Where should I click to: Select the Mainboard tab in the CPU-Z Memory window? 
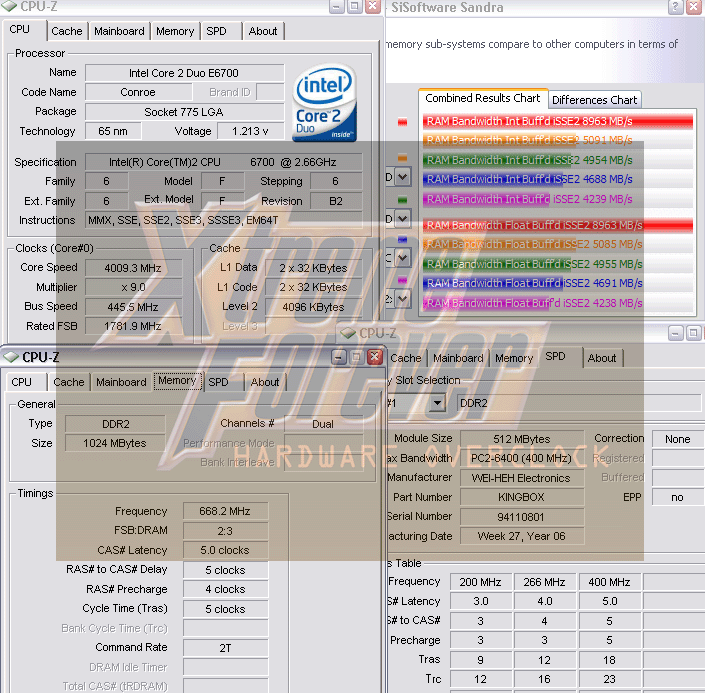[121, 382]
